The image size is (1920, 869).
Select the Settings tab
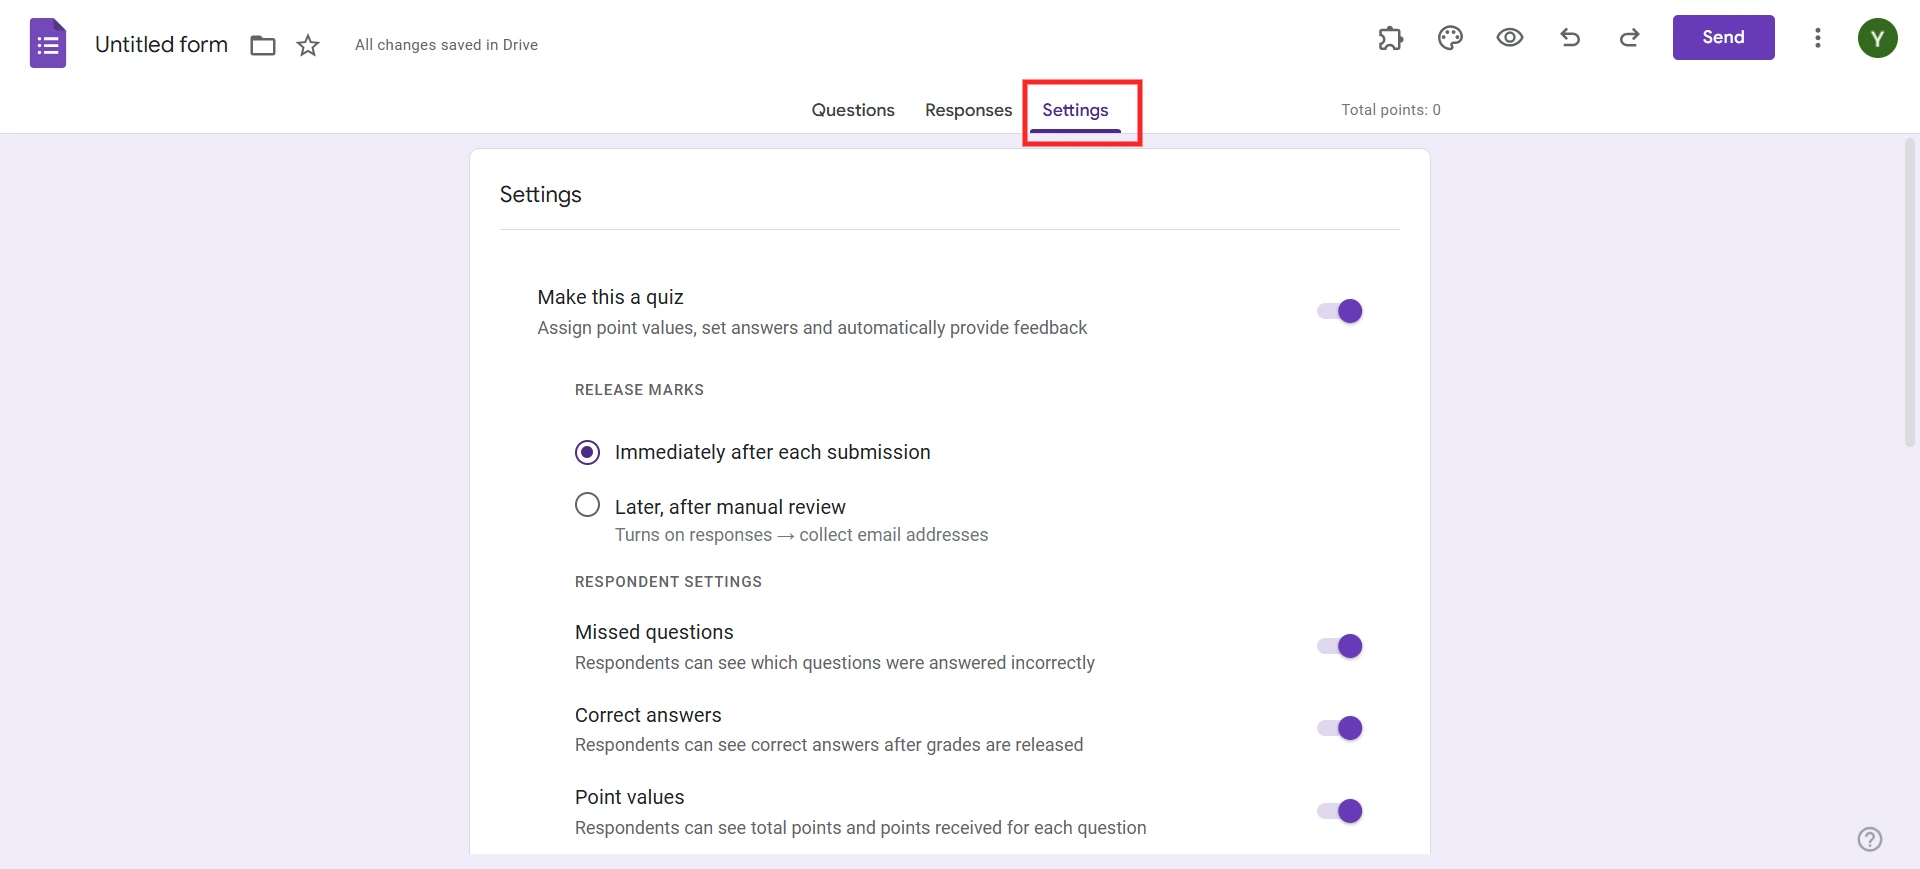click(1075, 110)
